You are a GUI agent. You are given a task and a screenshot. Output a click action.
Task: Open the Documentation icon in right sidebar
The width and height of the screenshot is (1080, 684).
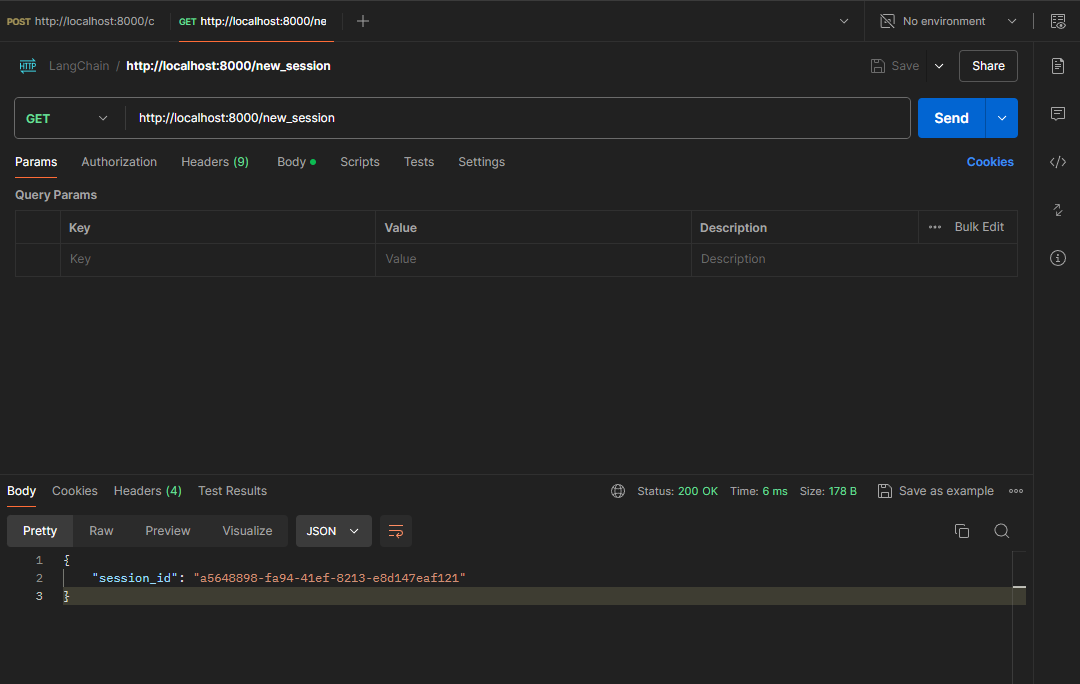click(x=1058, y=66)
